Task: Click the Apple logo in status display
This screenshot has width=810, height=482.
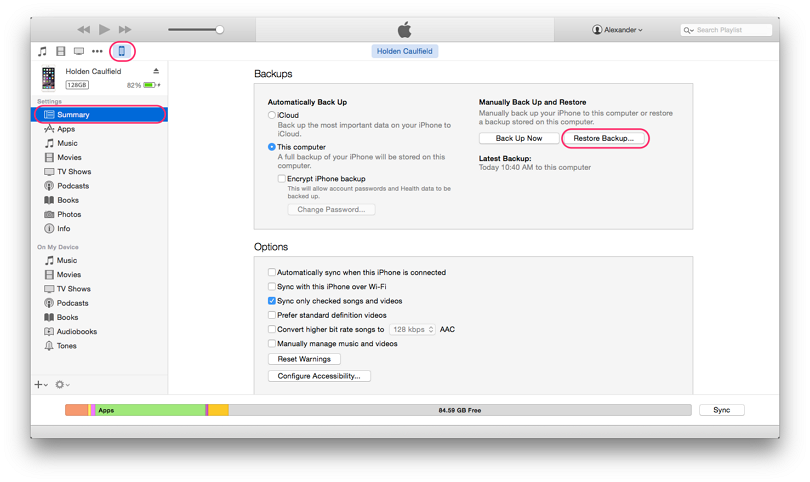Action: pyautogui.click(x=404, y=29)
